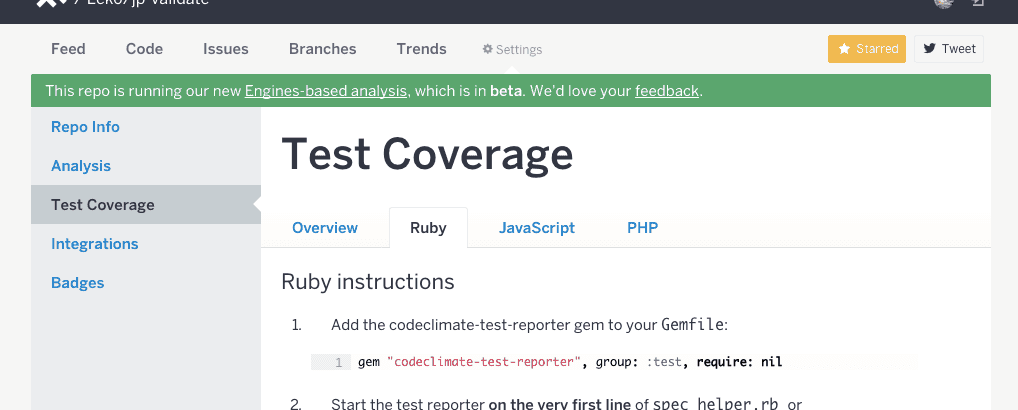The height and width of the screenshot is (410, 1018).
Task: Select the PHP instructions tab
Action: (642, 228)
